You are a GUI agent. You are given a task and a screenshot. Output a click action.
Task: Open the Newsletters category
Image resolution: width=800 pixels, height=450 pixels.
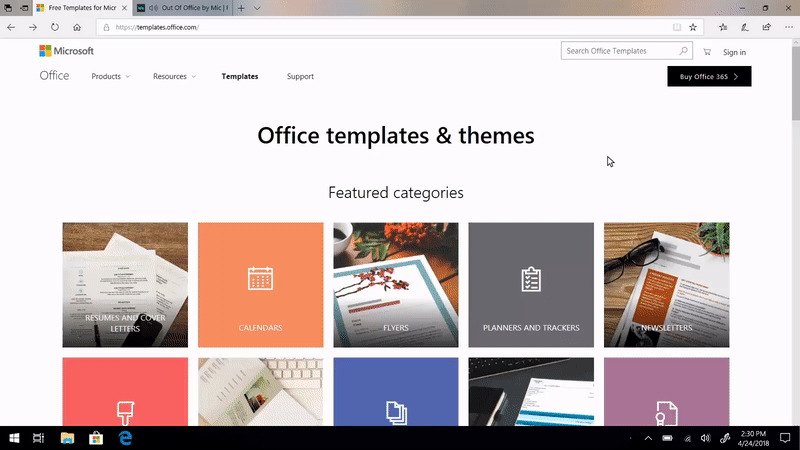tap(666, 285)
